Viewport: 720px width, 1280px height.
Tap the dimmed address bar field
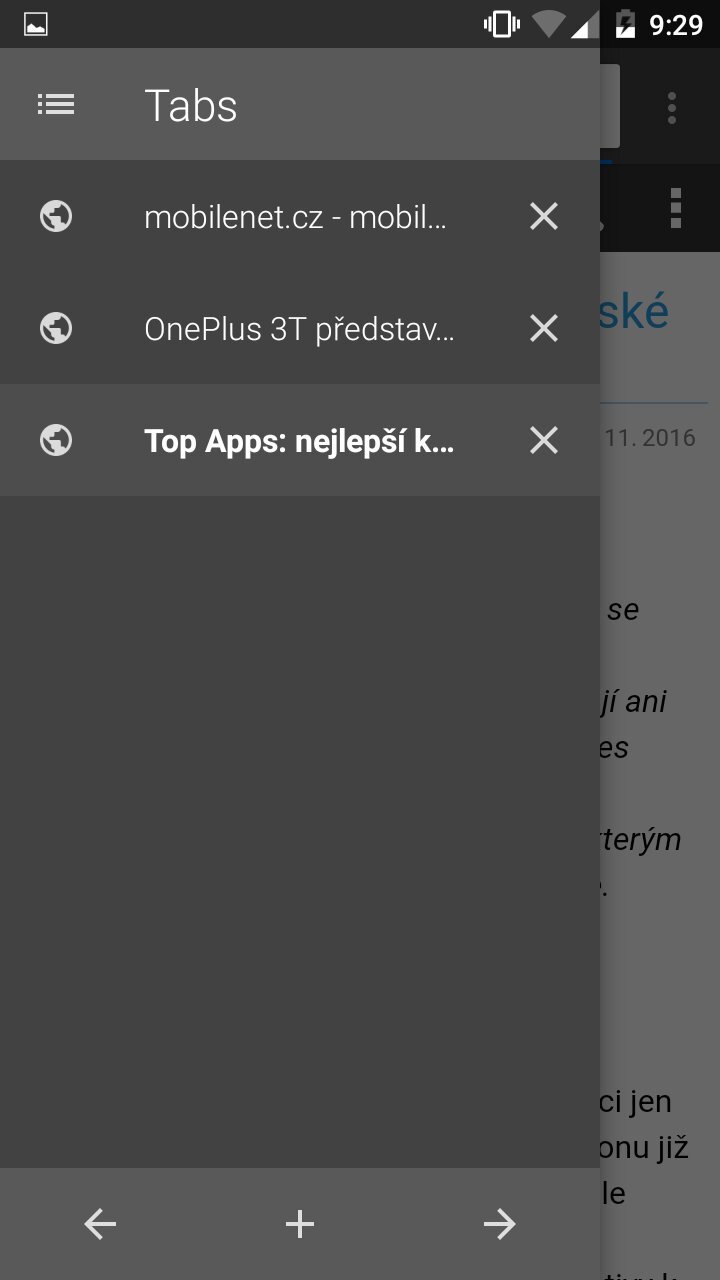(610, 106)
